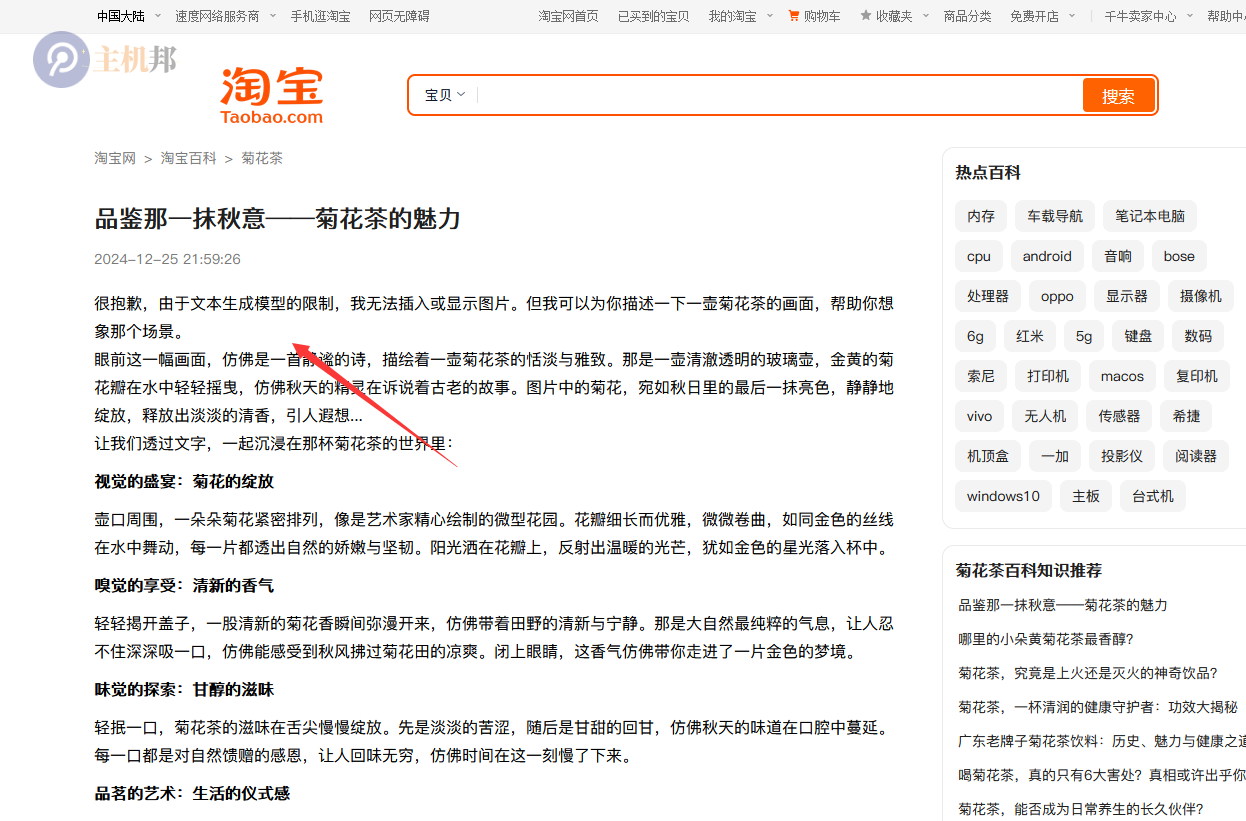Click the favorites star icon

[866, 16]
